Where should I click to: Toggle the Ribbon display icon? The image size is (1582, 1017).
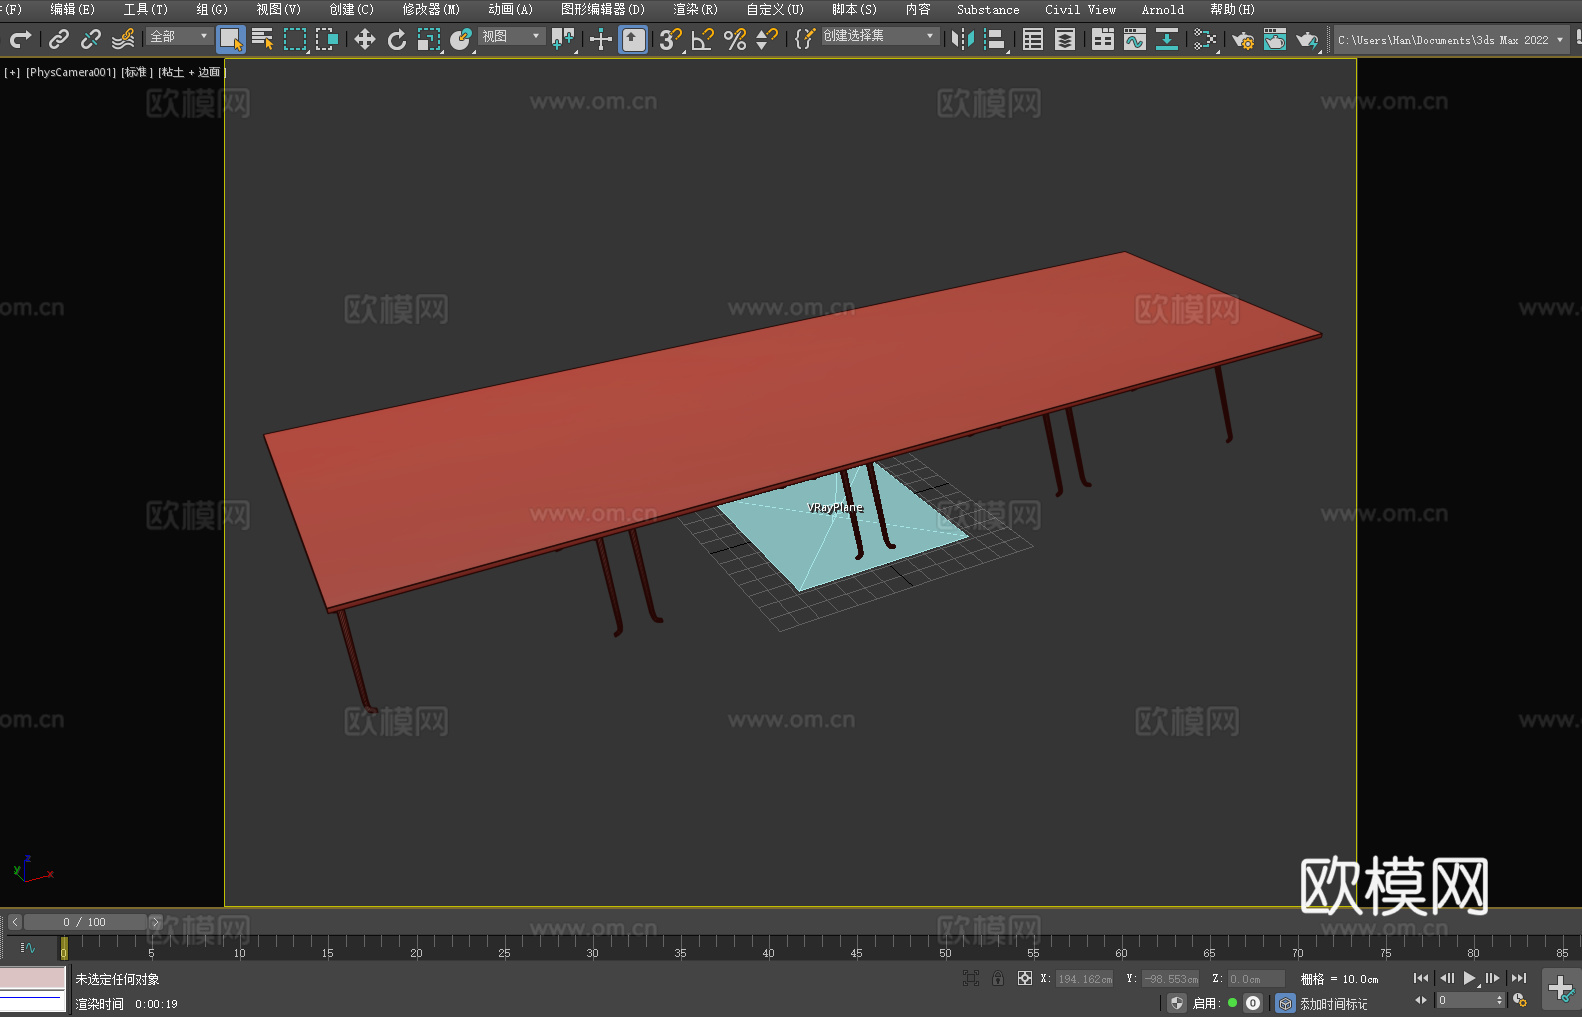[x=1103, y=39]
